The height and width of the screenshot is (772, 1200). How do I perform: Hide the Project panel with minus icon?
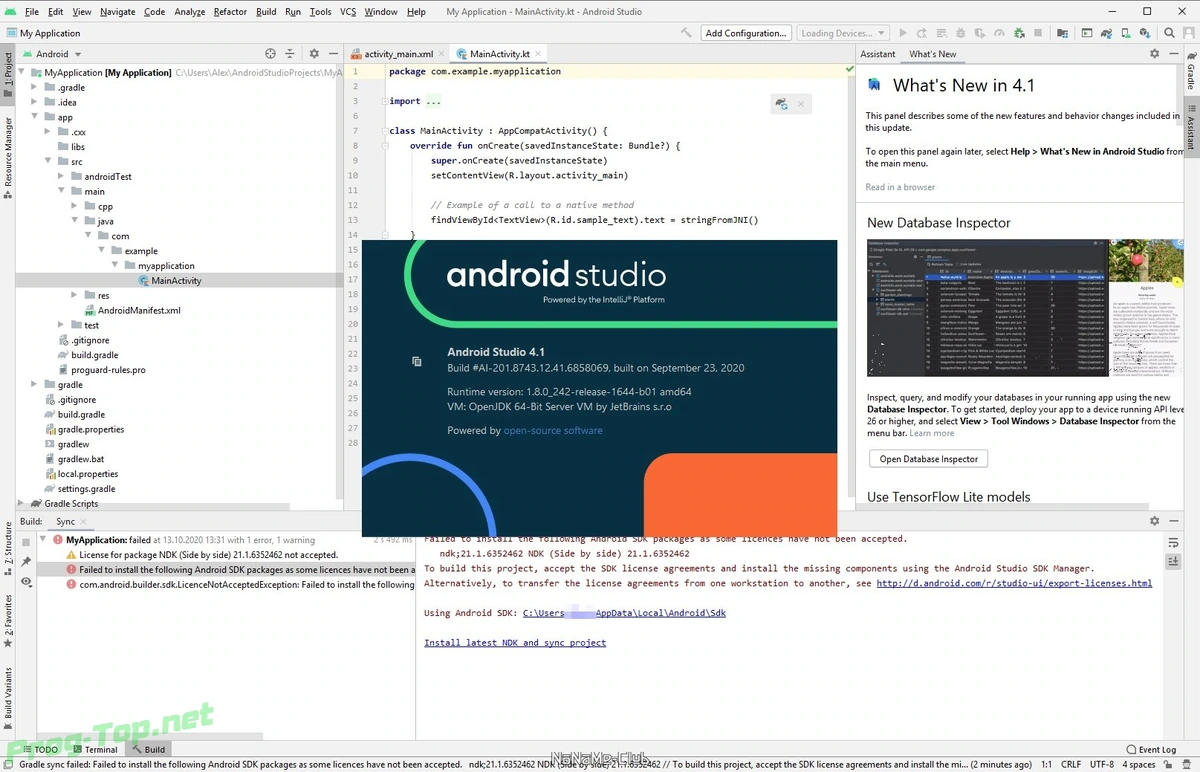[x=333, y=53]
